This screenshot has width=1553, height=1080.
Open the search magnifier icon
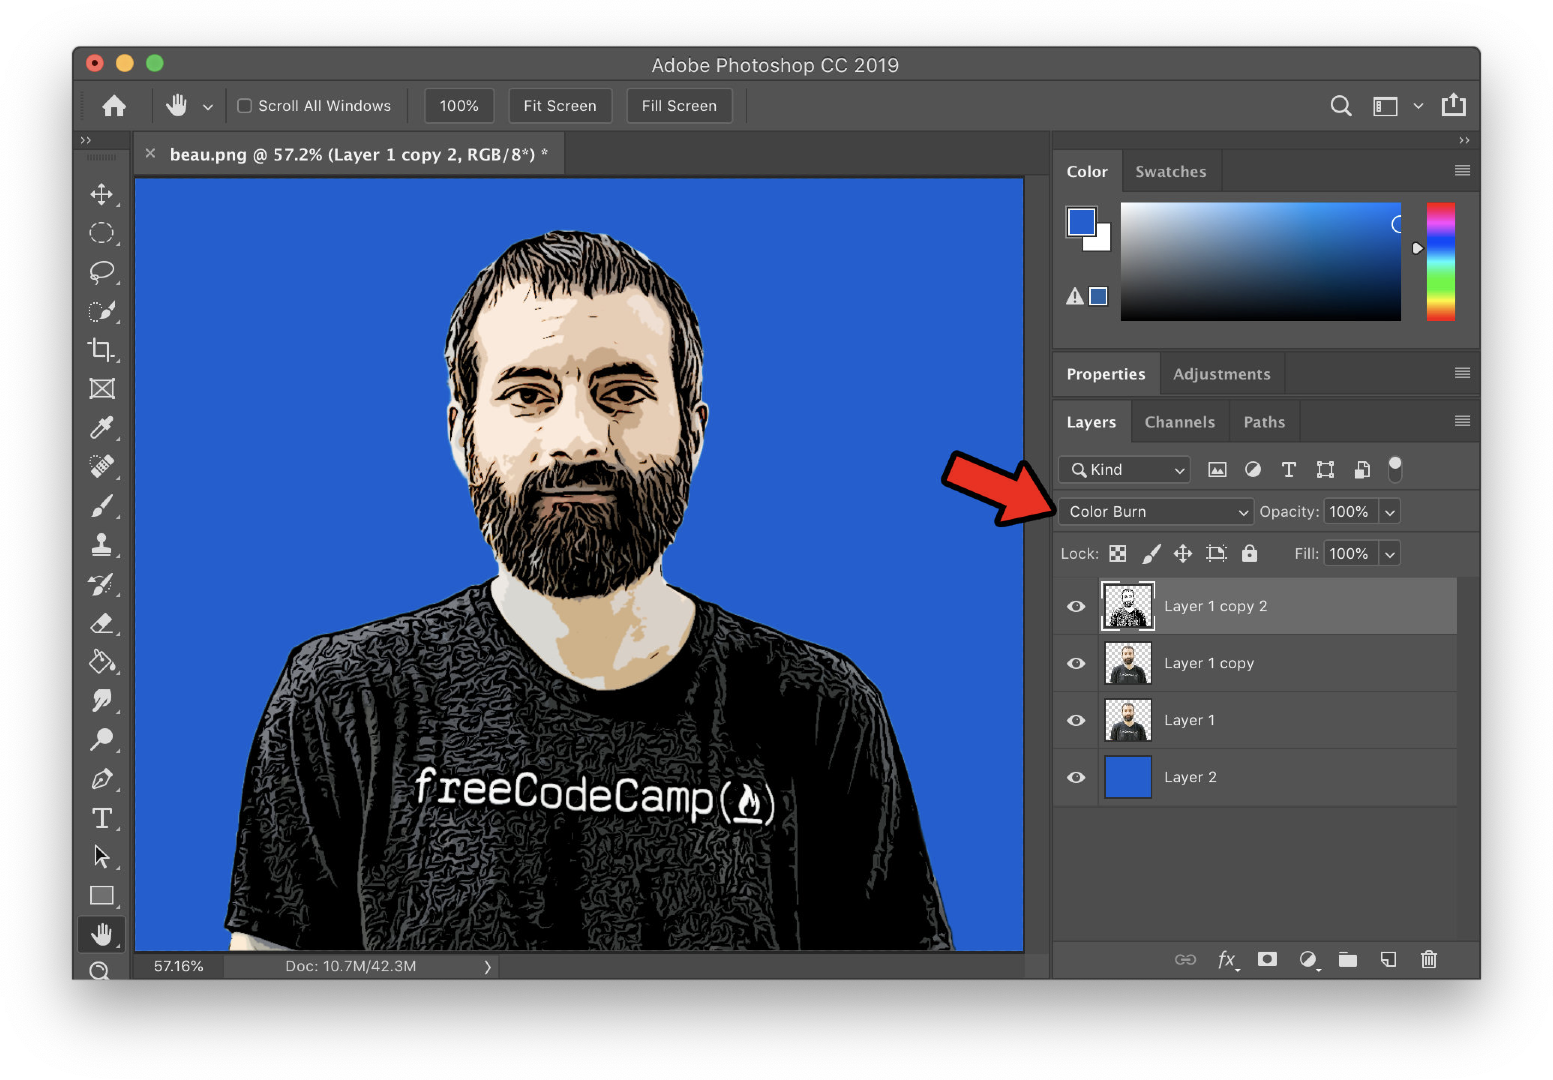point(1341,106)
